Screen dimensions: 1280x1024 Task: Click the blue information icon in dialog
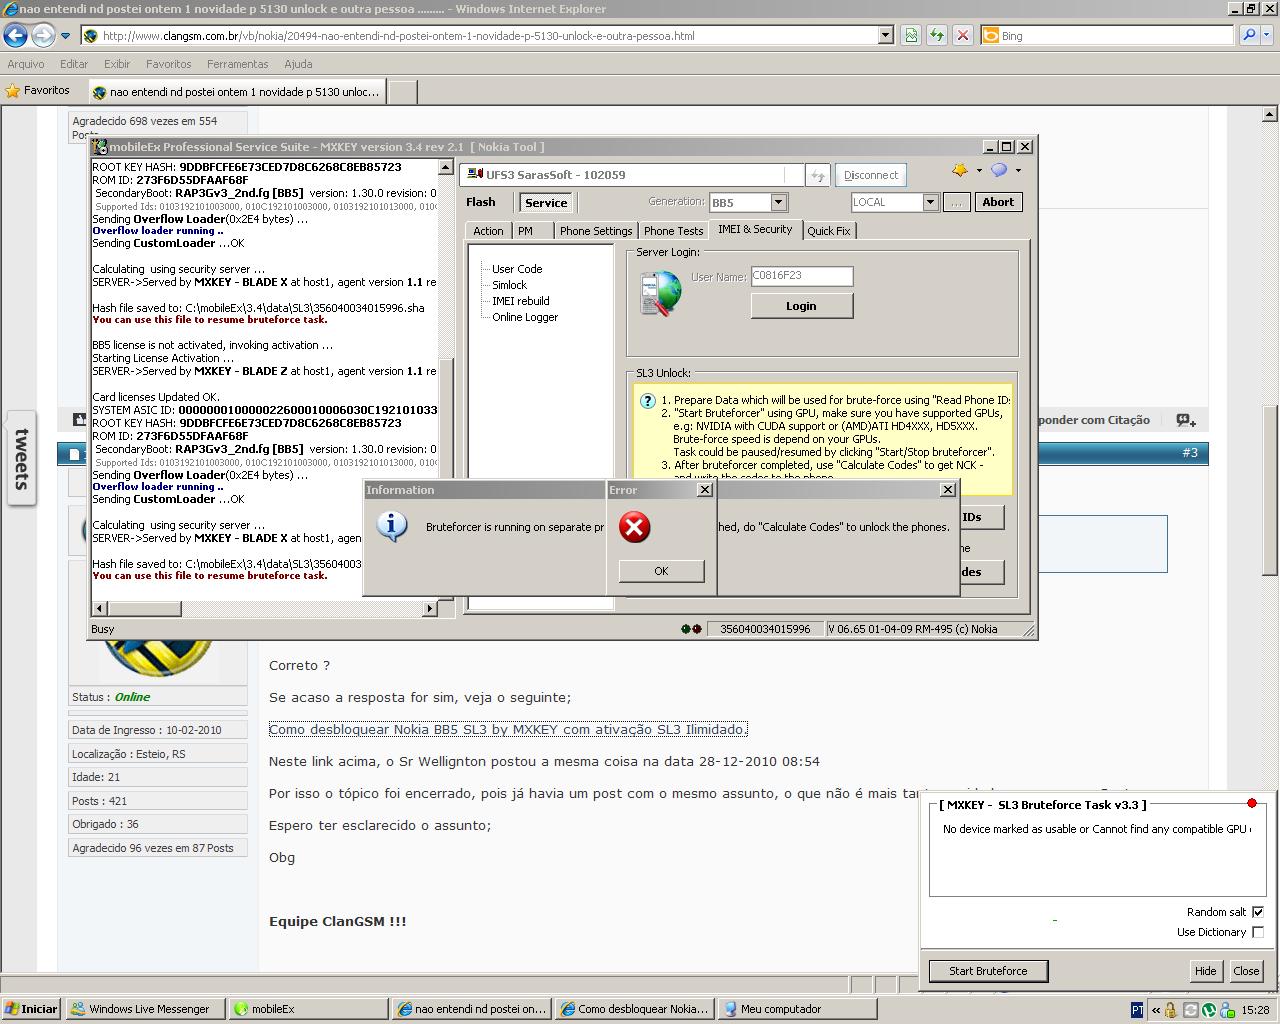point(392,526)
